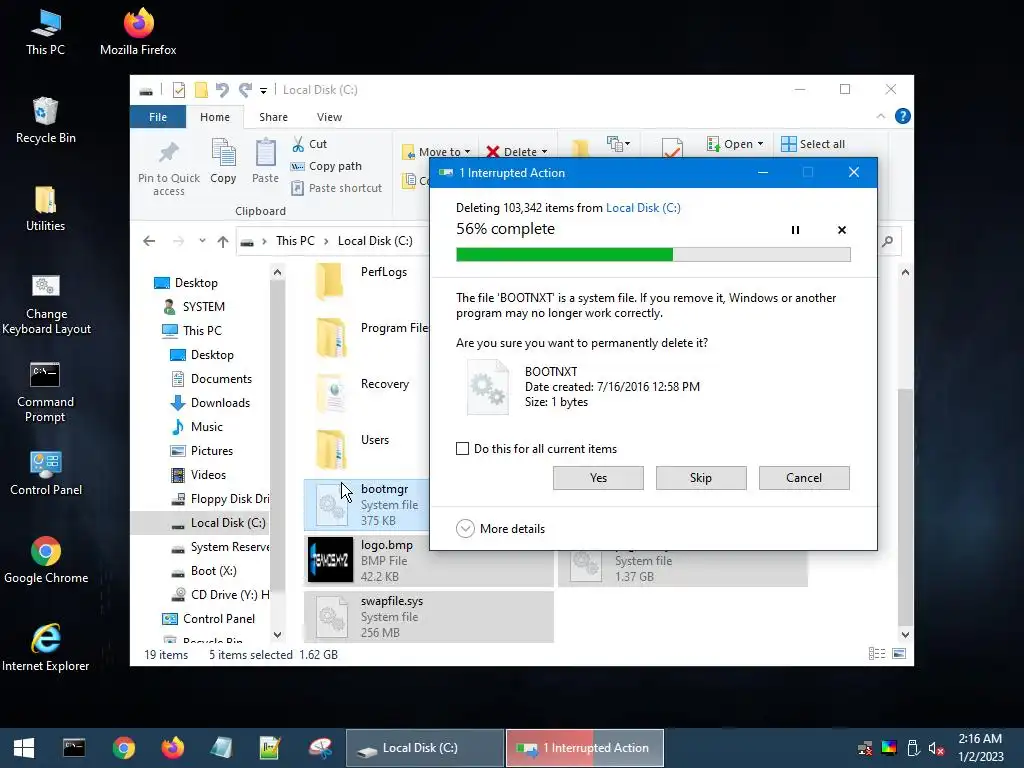Open Change Keyboard Layout shortcut

click(x=46, y=304)
